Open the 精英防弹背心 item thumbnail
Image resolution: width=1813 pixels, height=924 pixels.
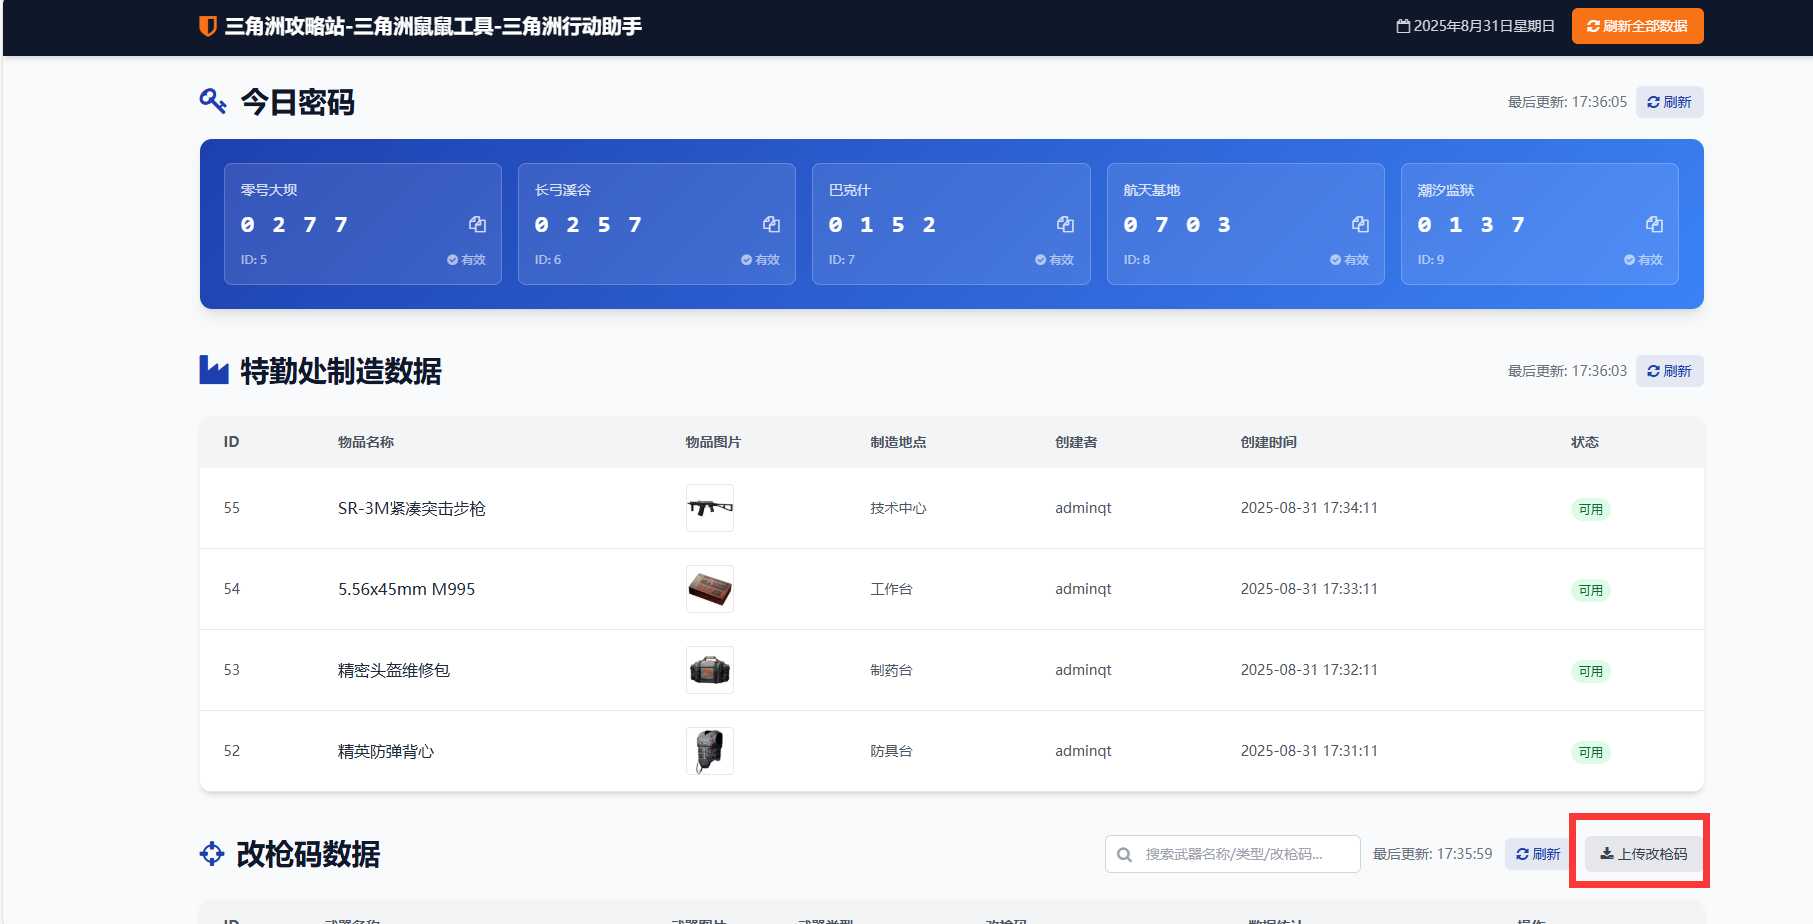tap(710, 751)
